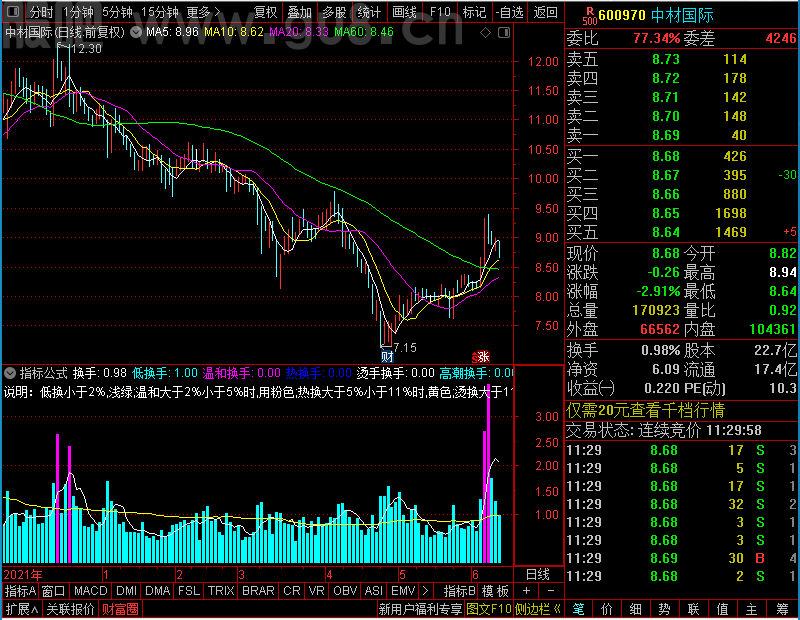Open the 多股 multi-stock view
Image resolution: width=800 pixels, height=620 pixels.
point(335,11)
